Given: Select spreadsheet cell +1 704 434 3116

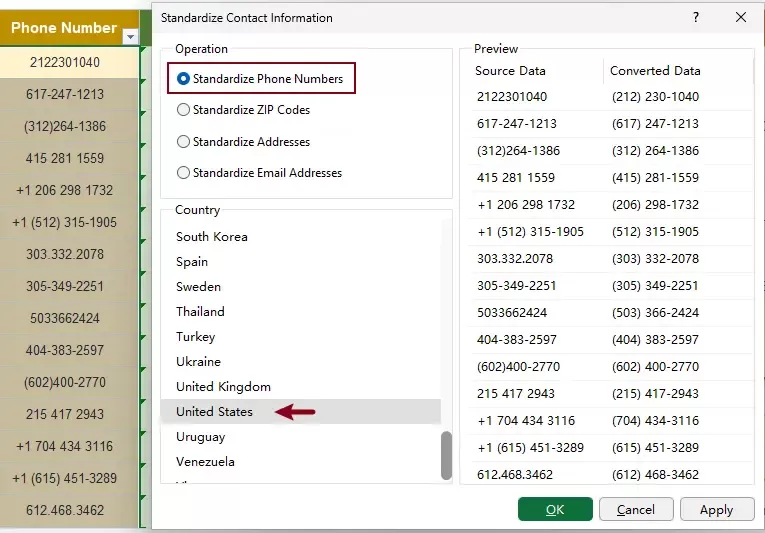Looking at the screenshot, I should coord(69,446).
